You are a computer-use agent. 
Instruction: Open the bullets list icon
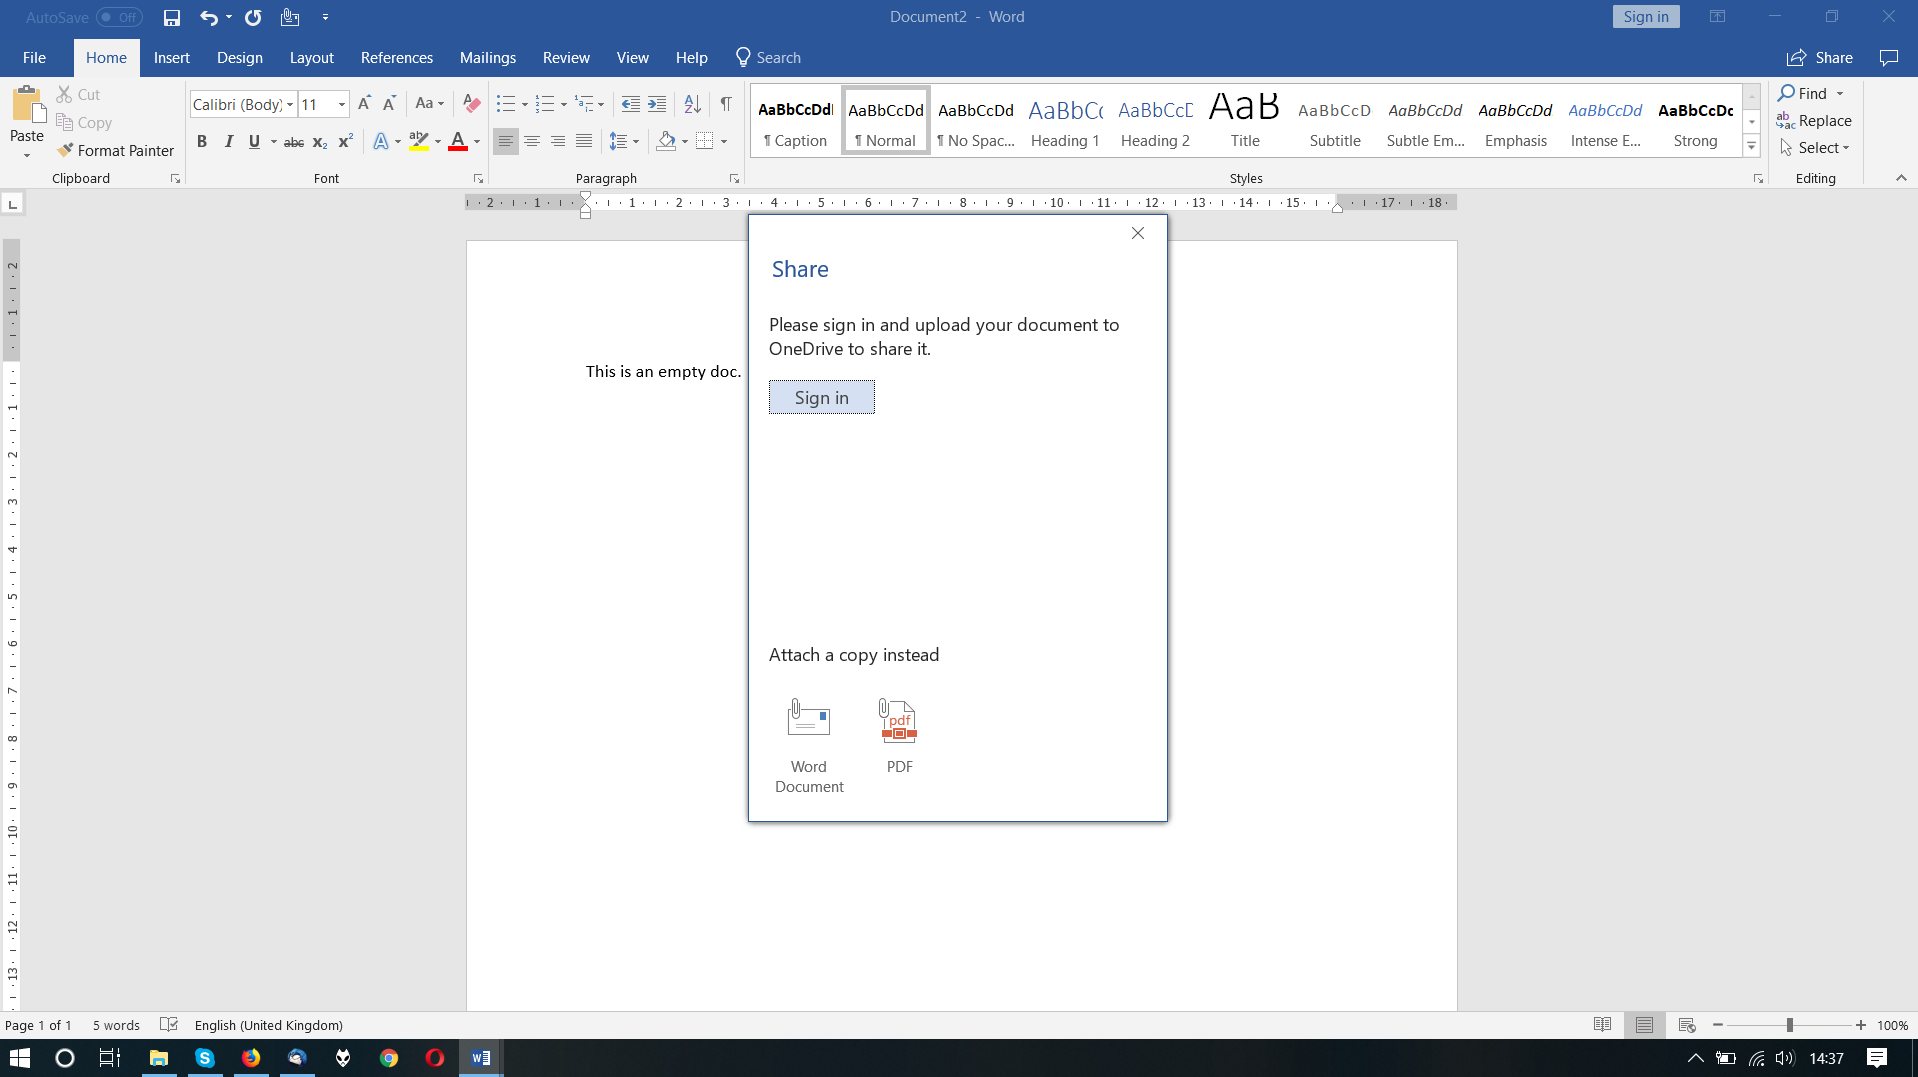tap(506, 104)
